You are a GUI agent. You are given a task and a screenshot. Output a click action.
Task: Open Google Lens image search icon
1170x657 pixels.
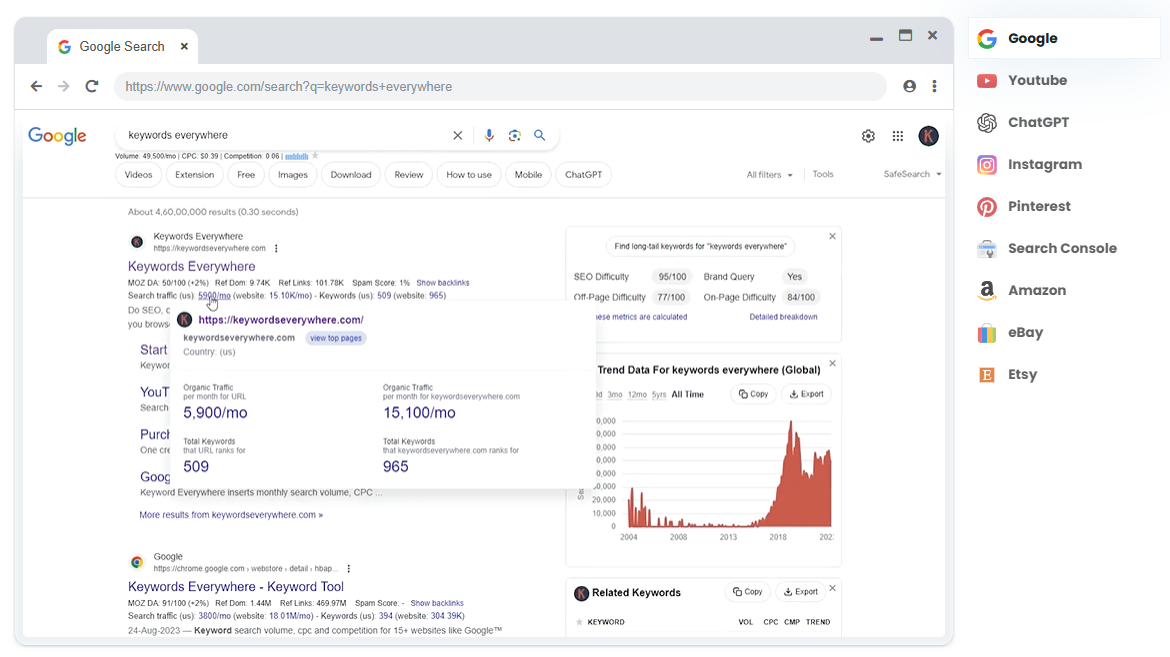coord(514,135)
